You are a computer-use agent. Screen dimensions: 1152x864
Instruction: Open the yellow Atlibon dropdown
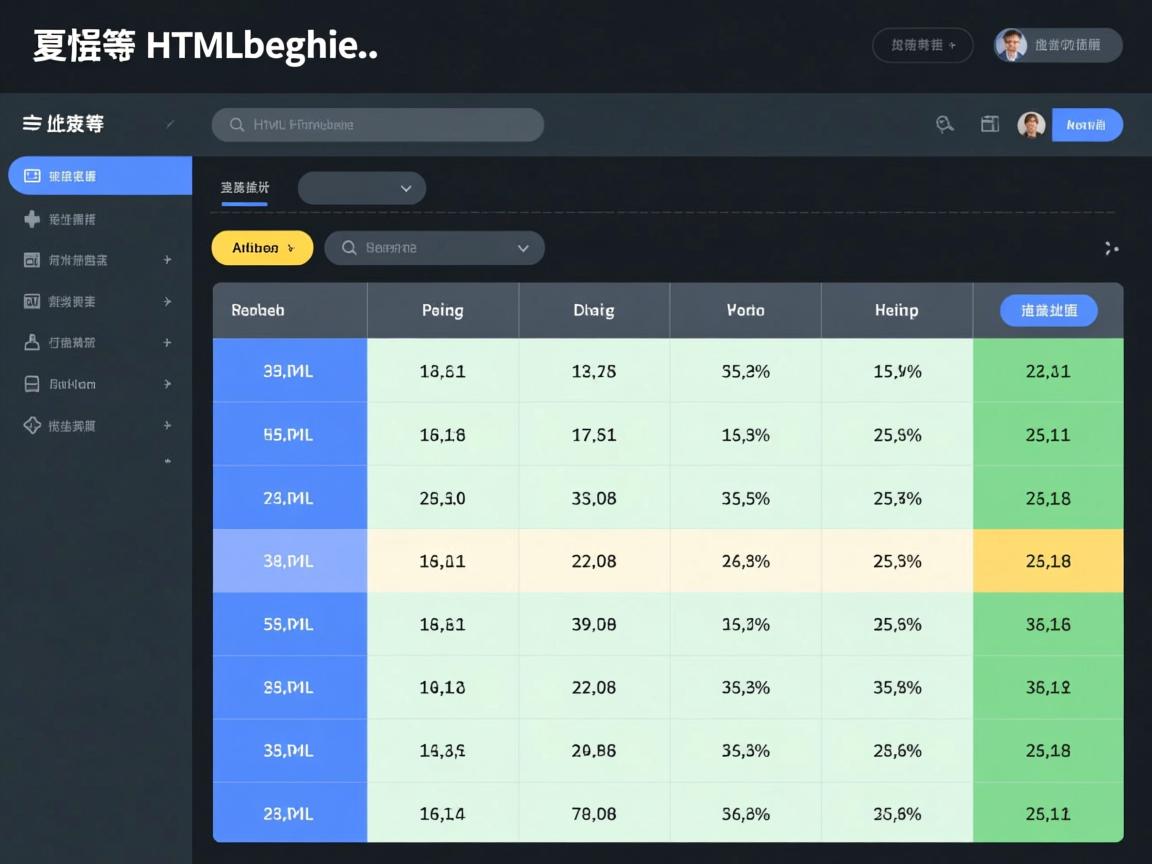262,248
